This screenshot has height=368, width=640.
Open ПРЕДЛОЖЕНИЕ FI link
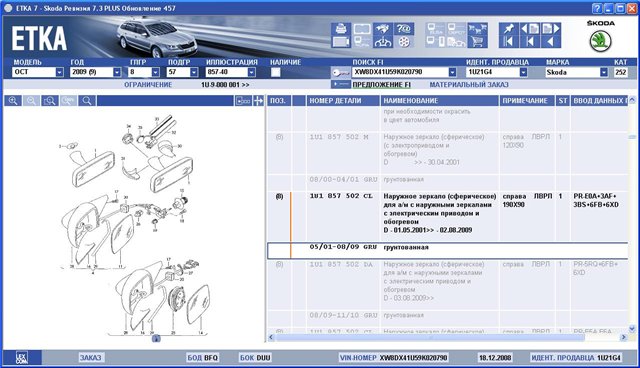pyautogui.click(x=381, y=85)
